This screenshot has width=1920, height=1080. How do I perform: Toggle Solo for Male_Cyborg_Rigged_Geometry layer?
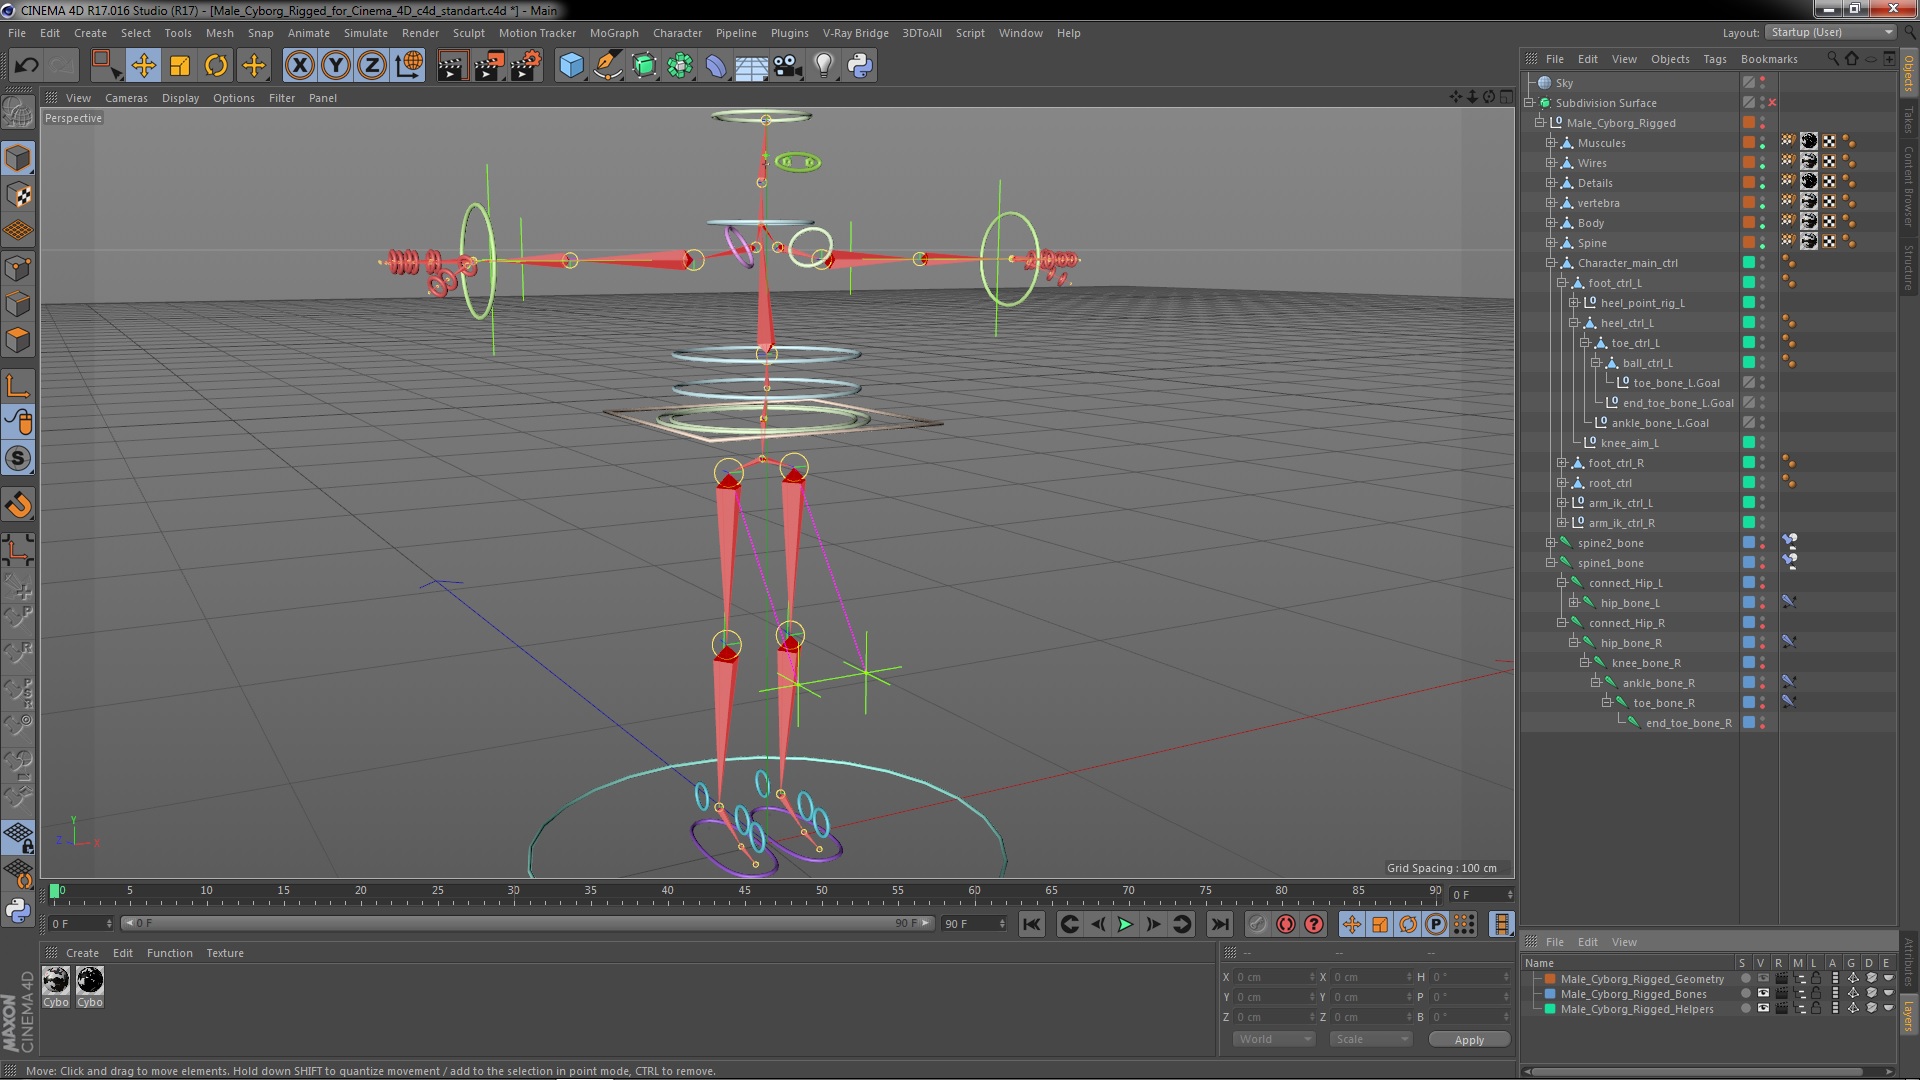(x=1745, y=979)
